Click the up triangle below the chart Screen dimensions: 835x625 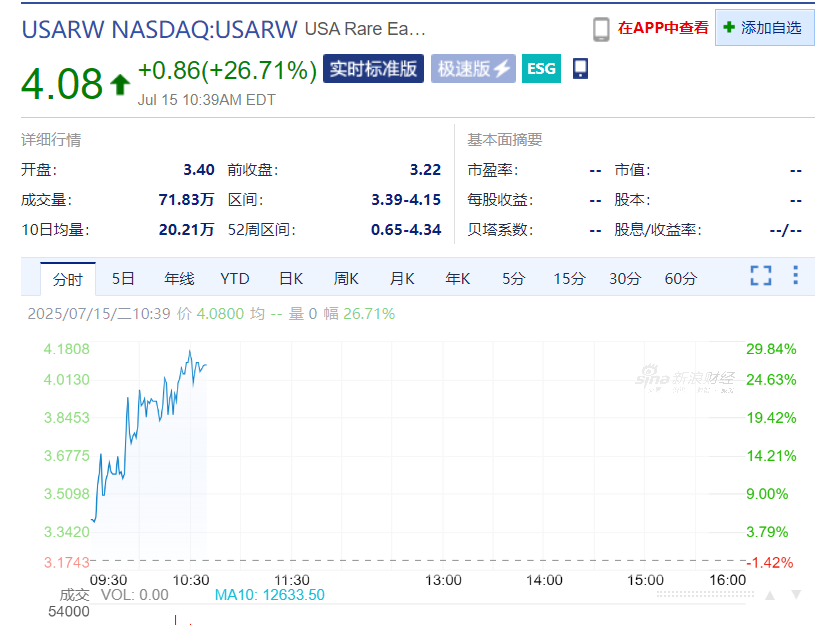770,595
